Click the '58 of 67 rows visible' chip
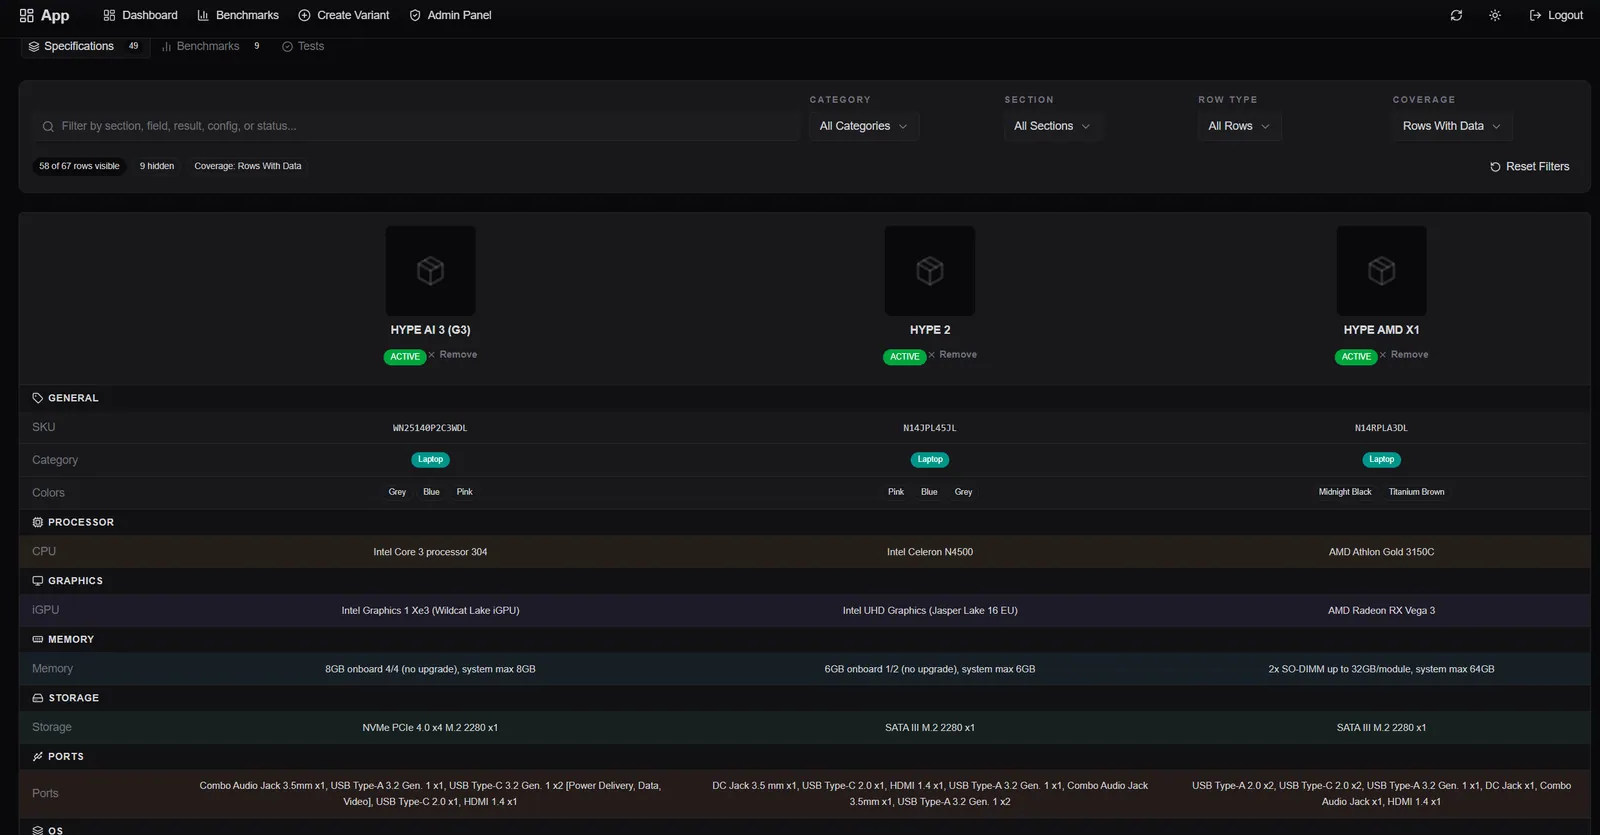1600x835 pixels. [x=79, y=166]
